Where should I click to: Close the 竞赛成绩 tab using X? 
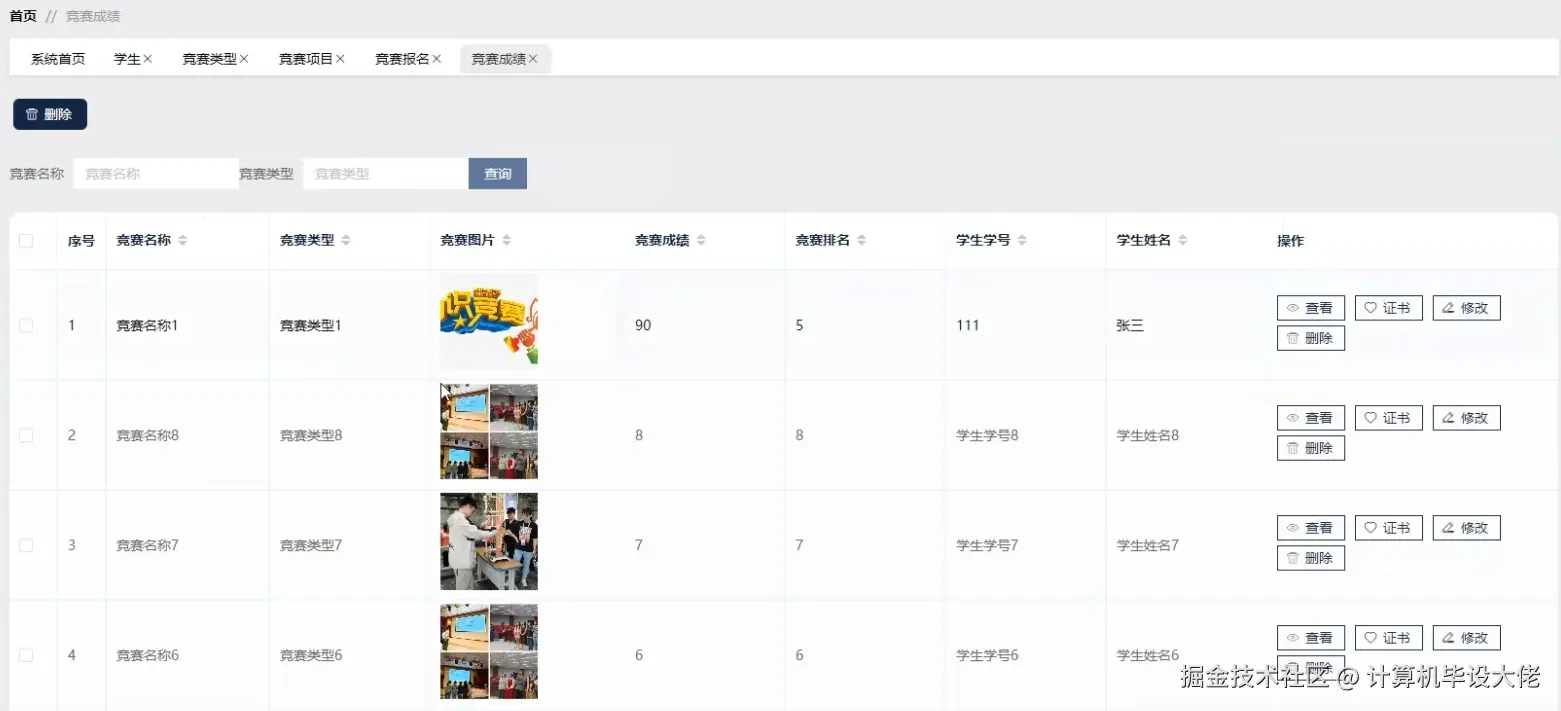[x=533, y=59]
